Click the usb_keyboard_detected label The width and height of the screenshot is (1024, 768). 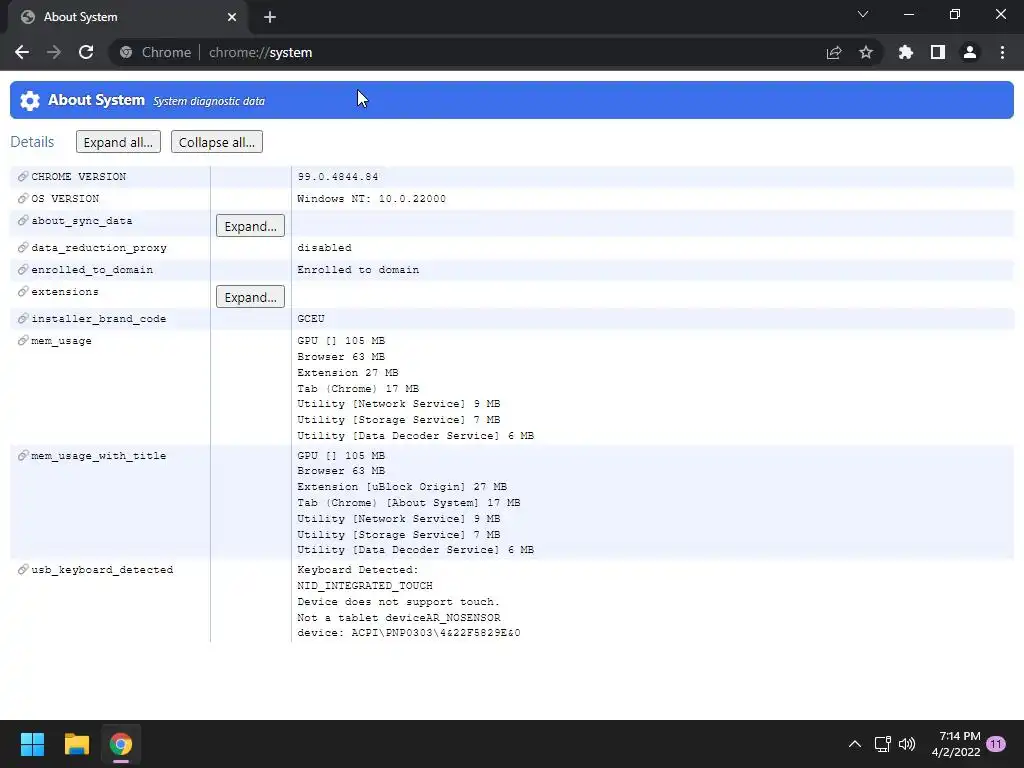(x=103, y=569)
